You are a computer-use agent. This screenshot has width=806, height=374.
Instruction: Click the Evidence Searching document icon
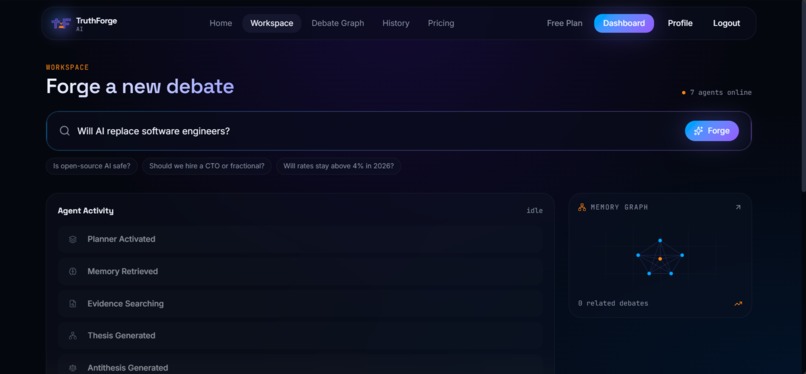pyautogui.click(x=72, y=304)
